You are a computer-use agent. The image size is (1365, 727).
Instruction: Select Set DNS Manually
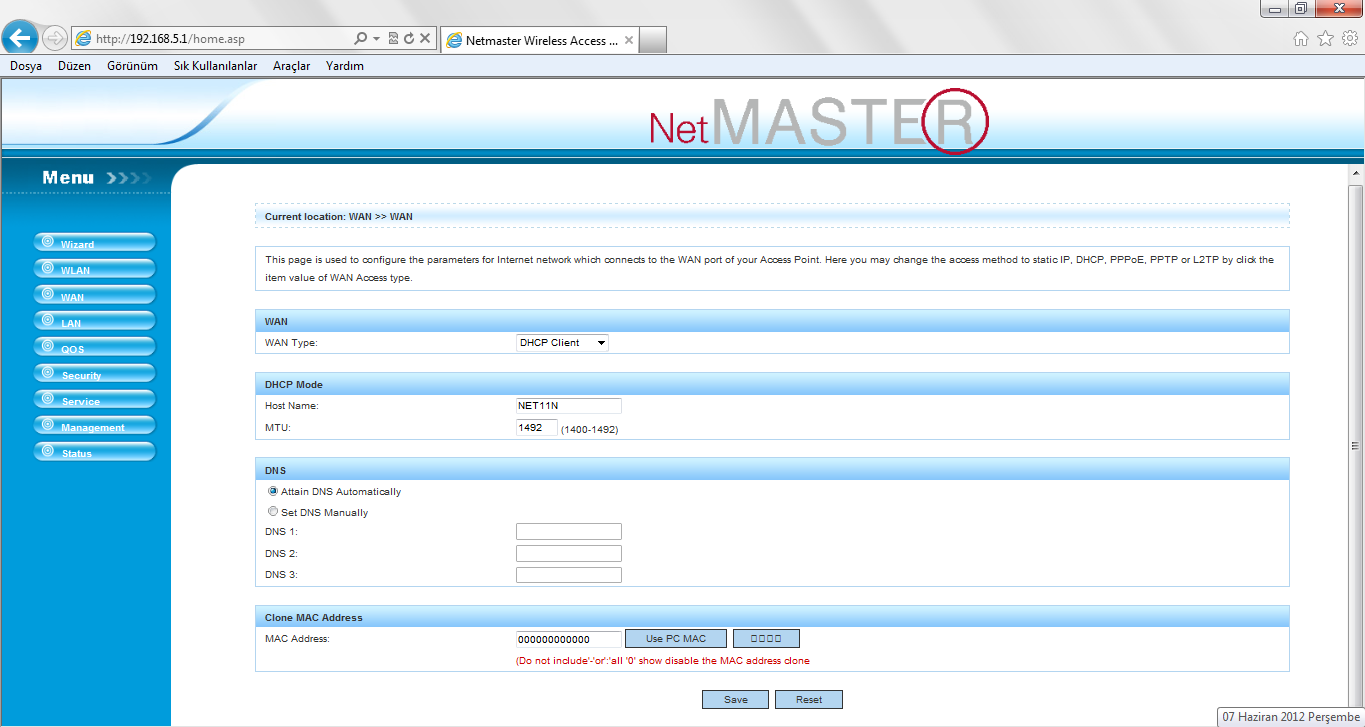click(273, 511)
